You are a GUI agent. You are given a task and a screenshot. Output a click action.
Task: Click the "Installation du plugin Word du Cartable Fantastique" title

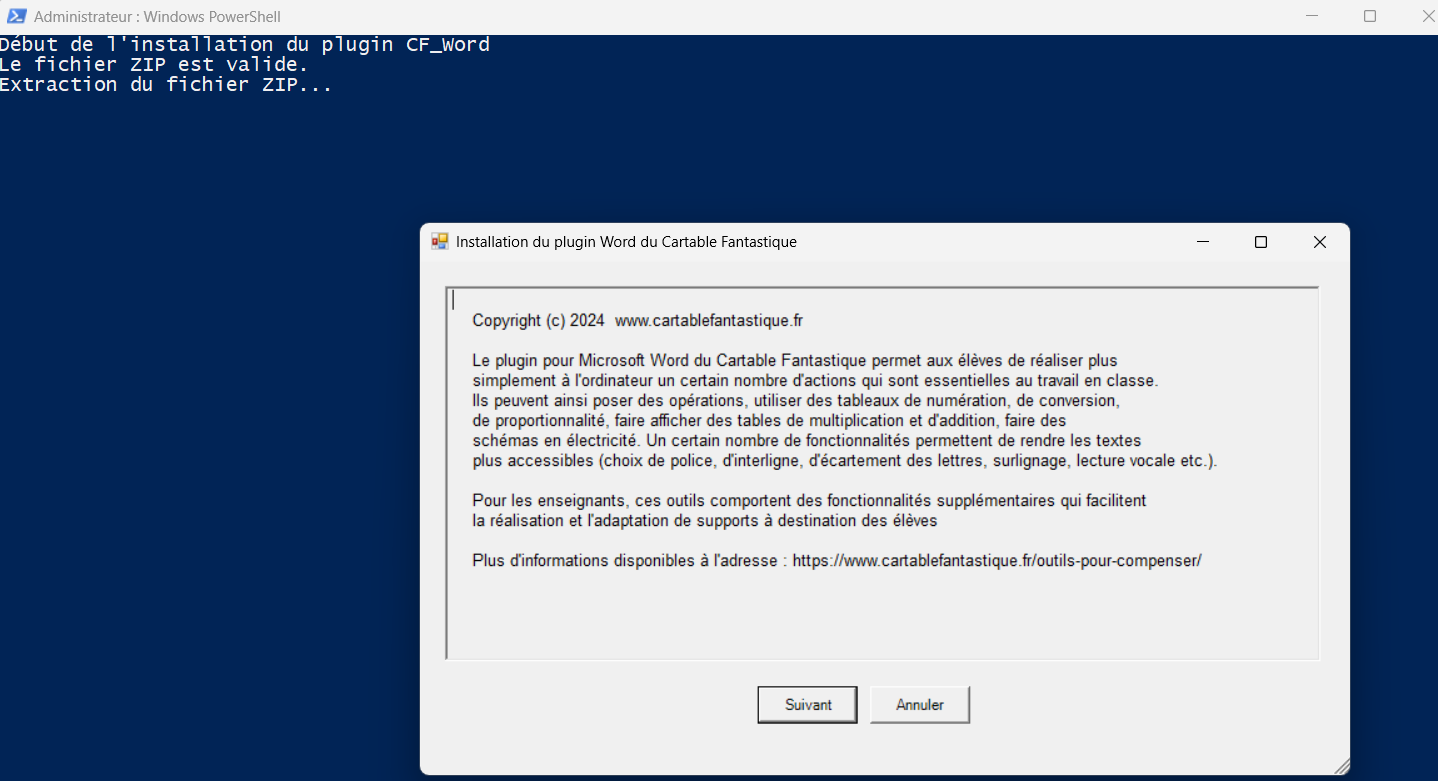click(x=626, y=242)
